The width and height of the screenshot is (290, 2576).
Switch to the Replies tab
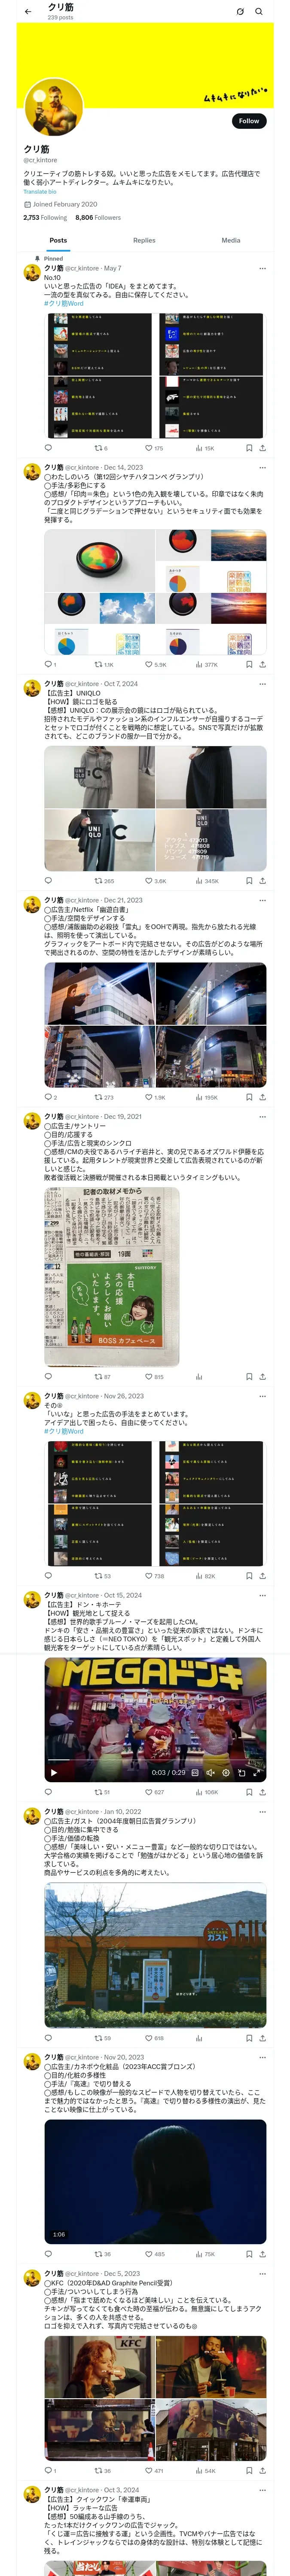pos(144,240)
